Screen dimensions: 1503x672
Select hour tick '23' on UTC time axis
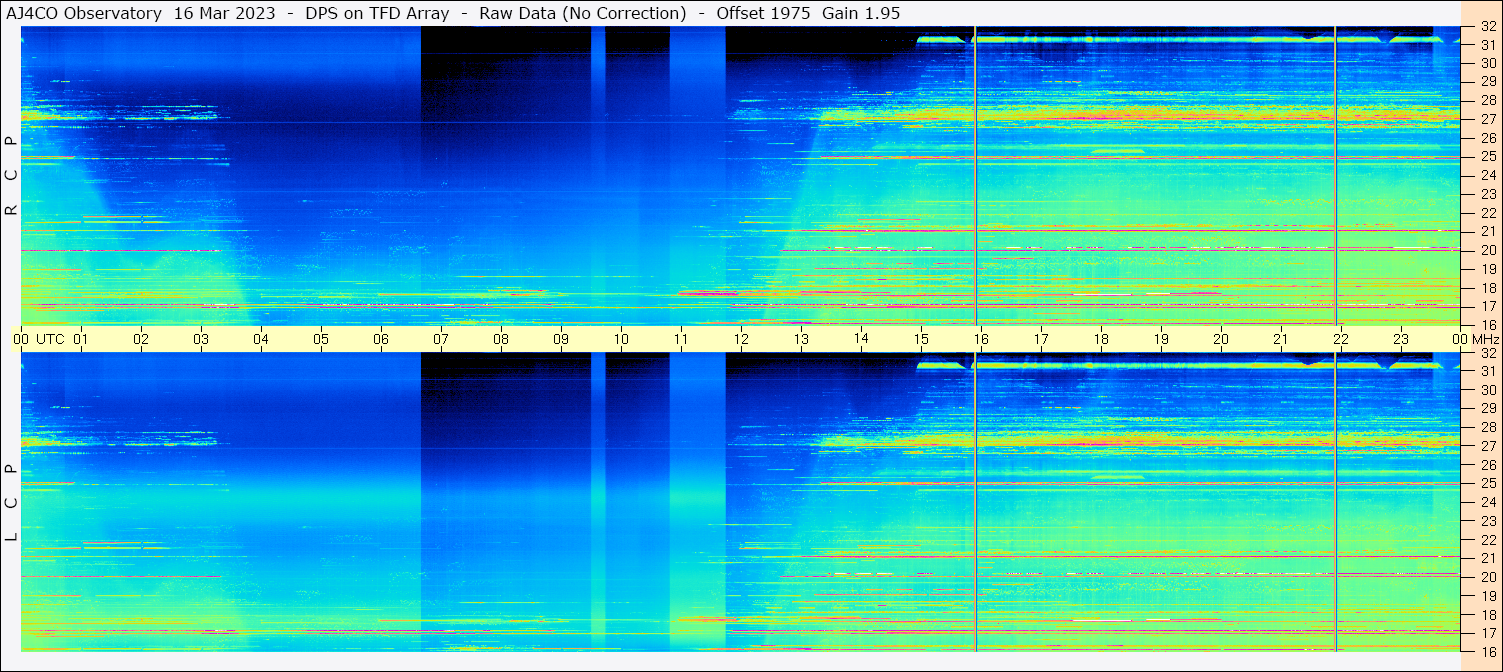[x=1401, y=339]
